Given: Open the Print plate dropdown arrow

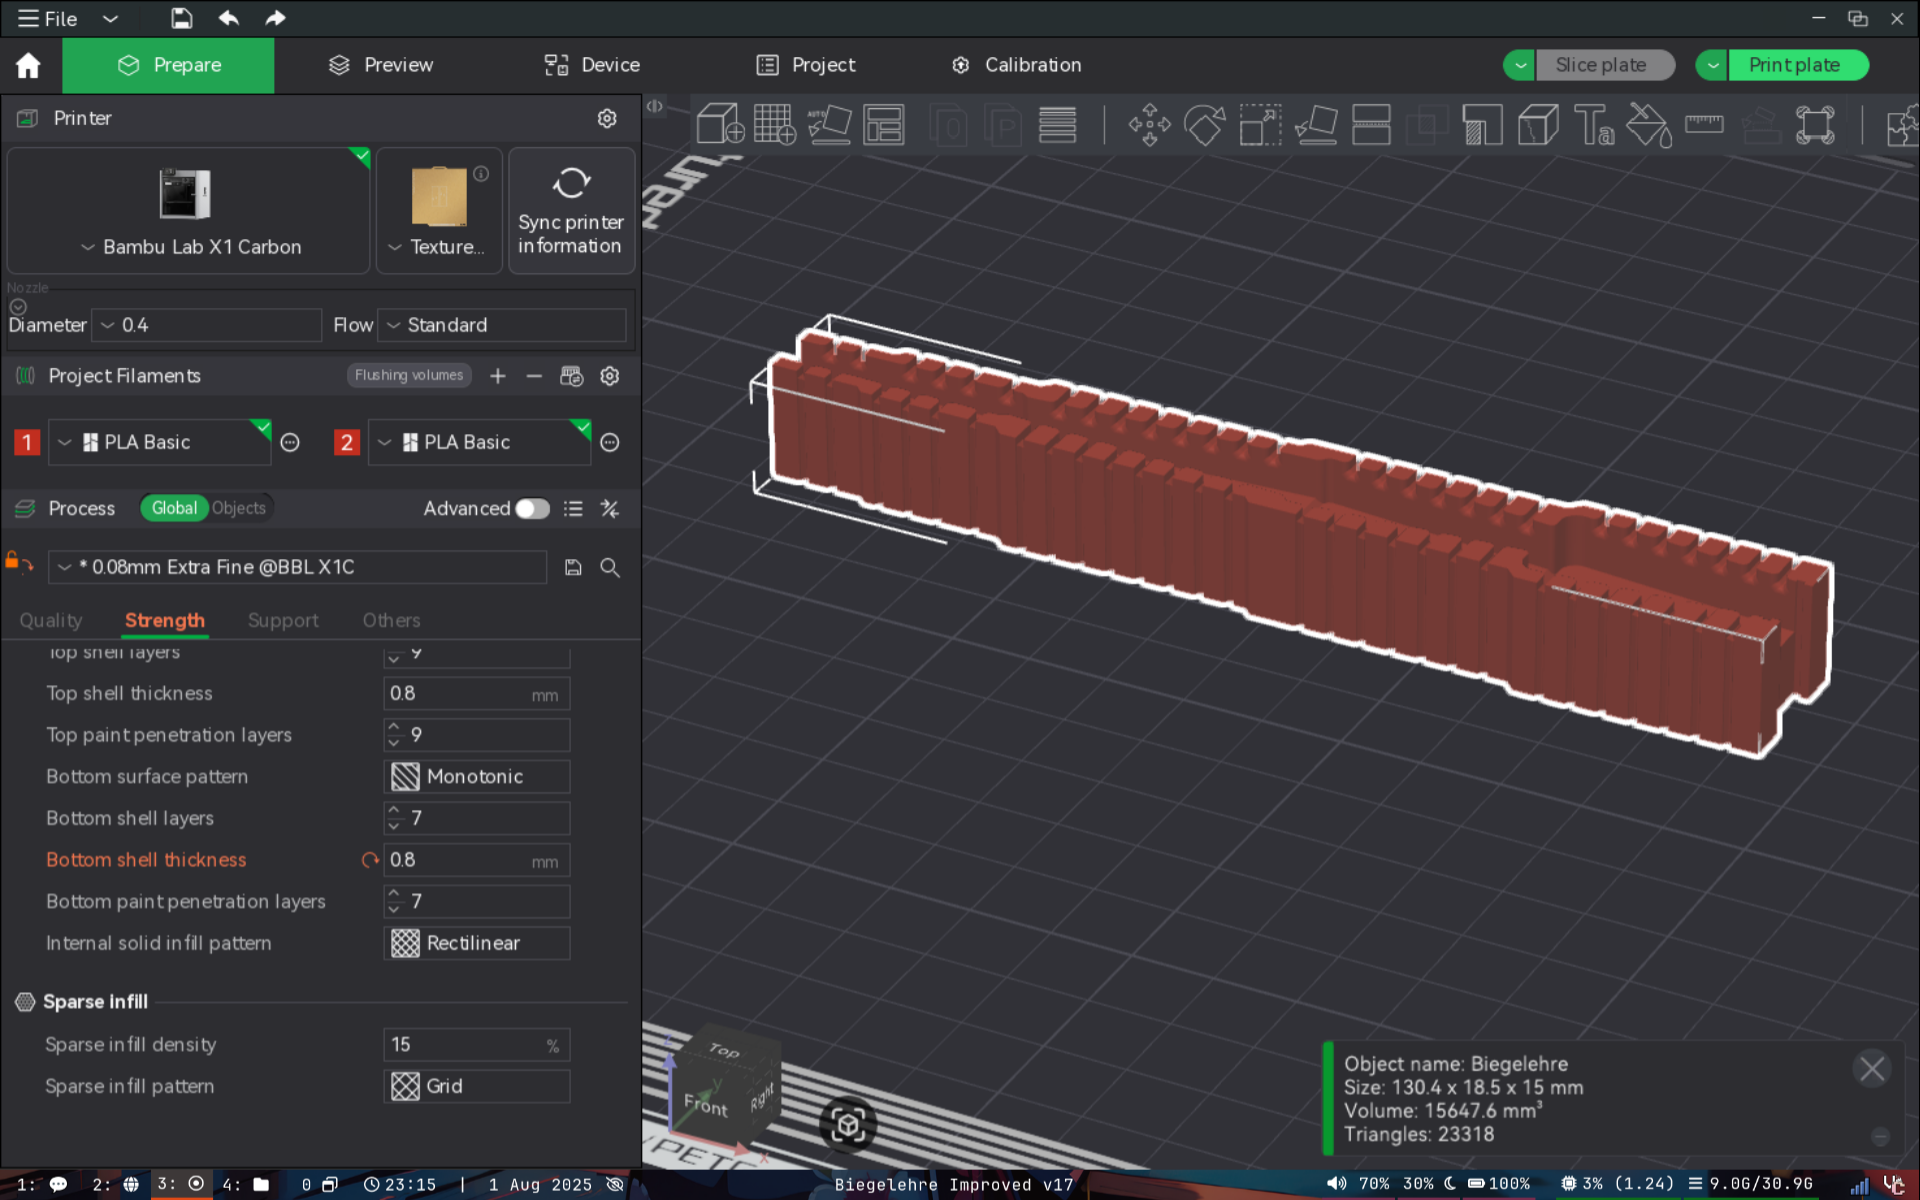Looking at the screenshot, I should [x=1713, y=65].
